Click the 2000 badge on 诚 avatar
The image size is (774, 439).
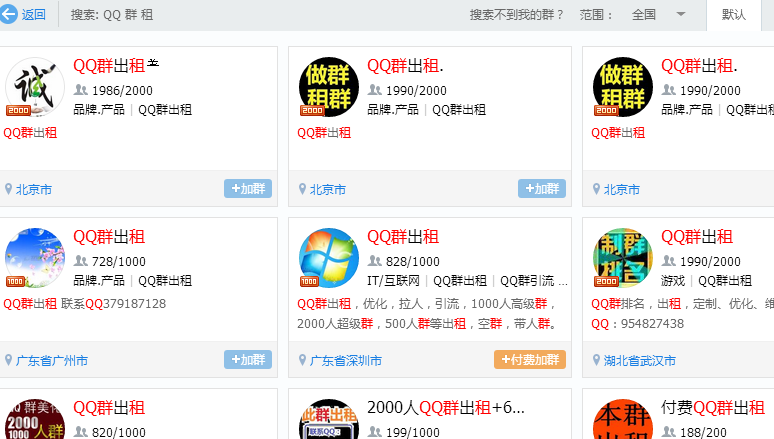coord(18,110)
